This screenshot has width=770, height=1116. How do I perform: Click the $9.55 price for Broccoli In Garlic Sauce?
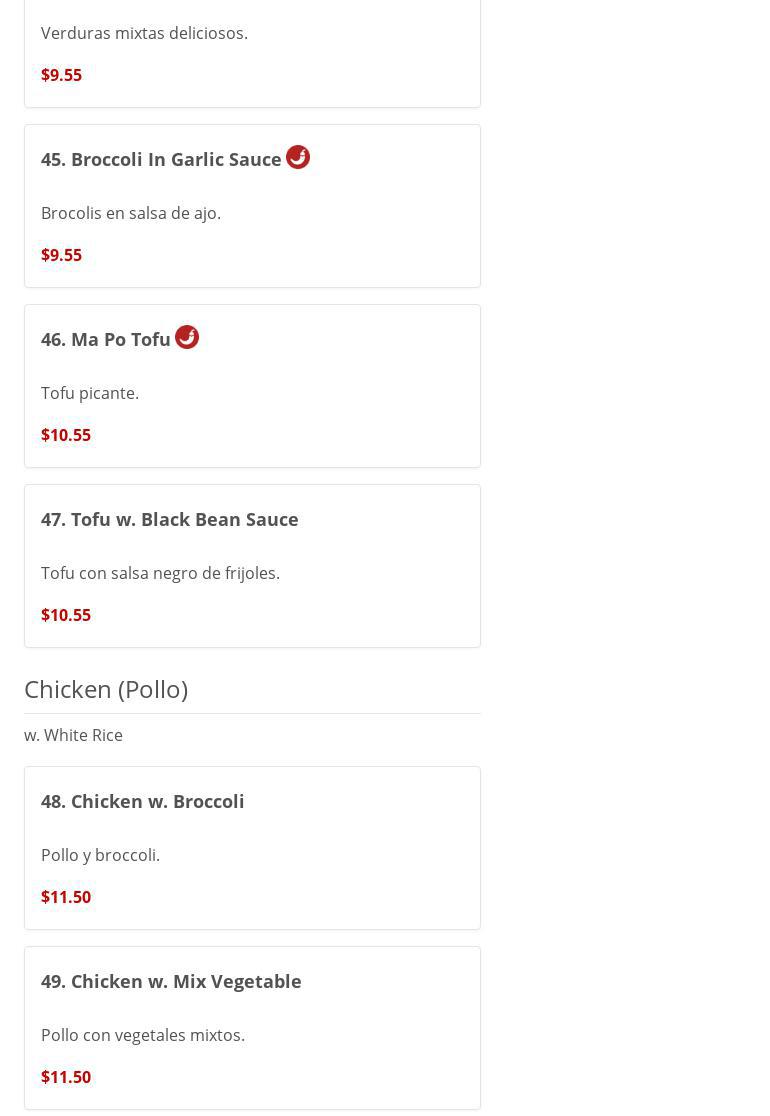[62, 255]
